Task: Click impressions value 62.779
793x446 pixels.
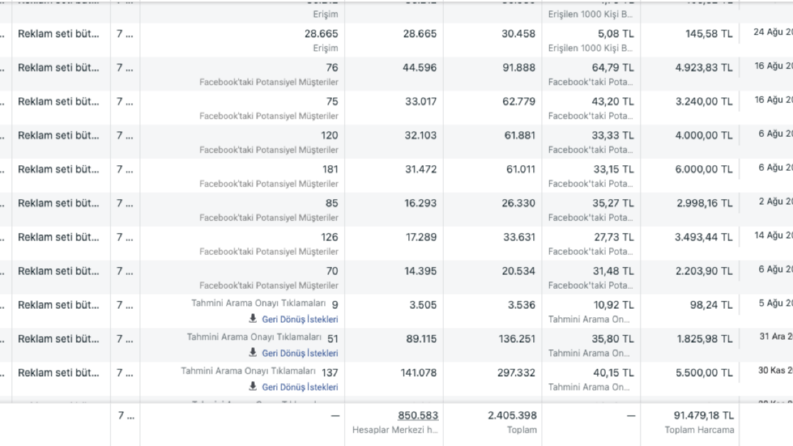Action: pyautogui.click(x=519, y=102)
